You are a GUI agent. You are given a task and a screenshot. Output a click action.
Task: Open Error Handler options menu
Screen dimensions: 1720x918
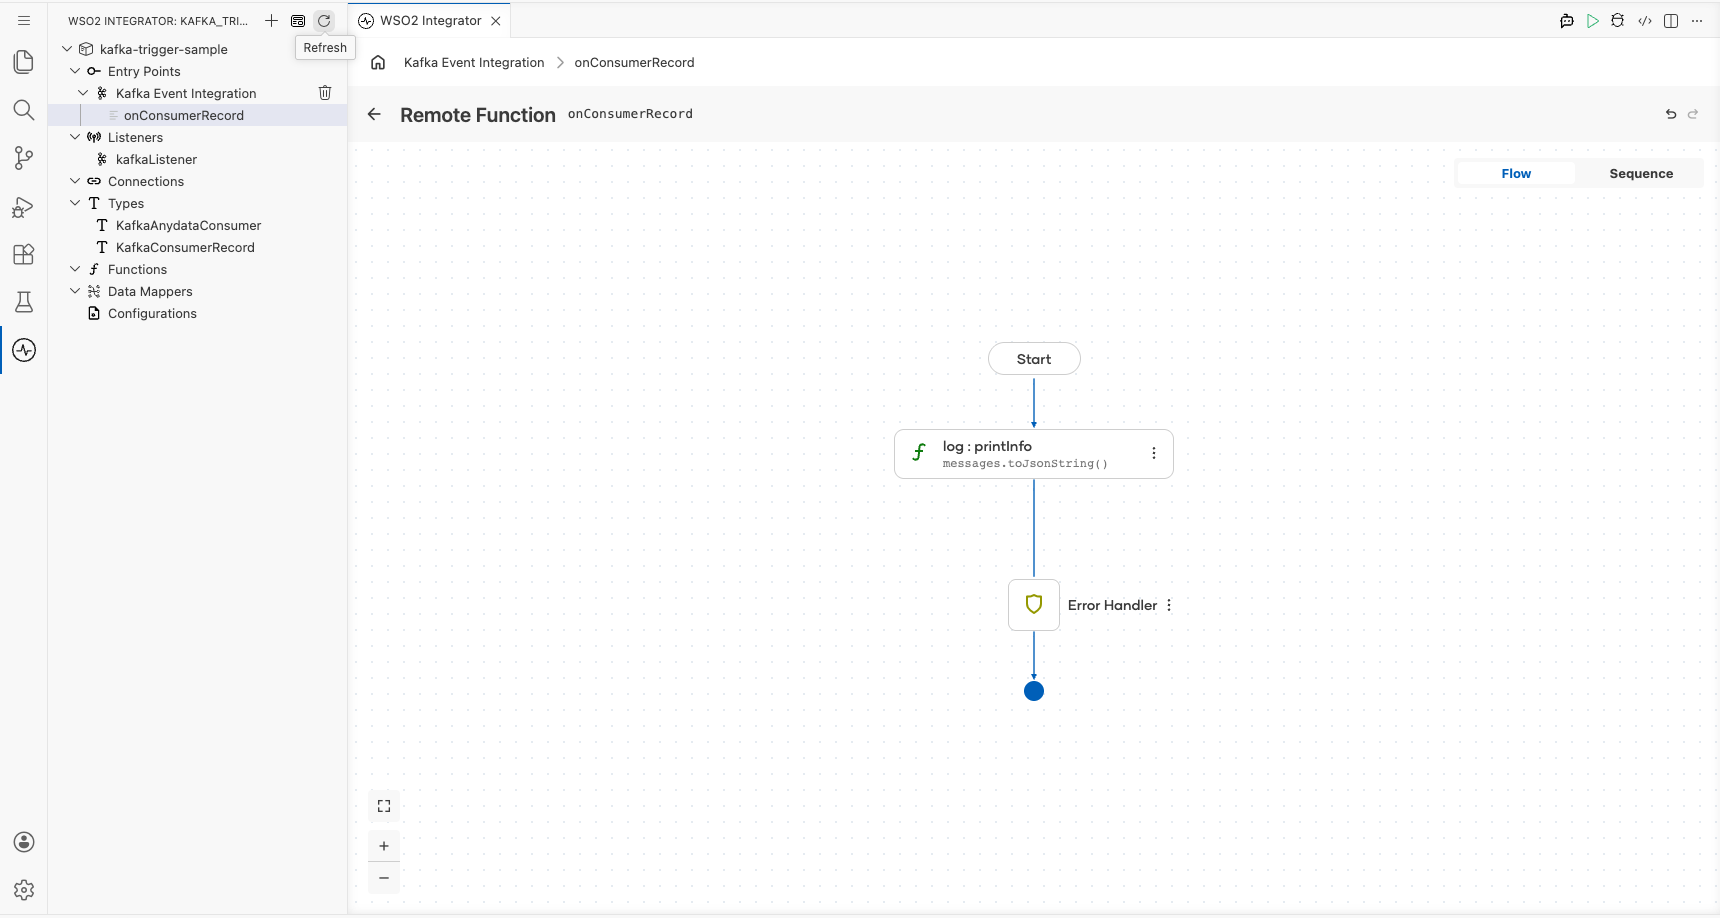tap(1169, 605)
